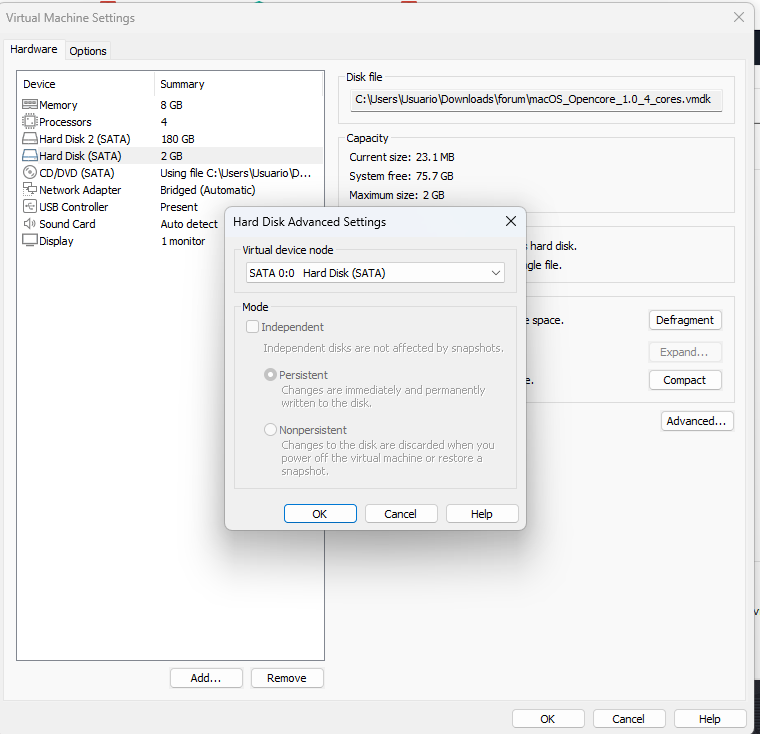Select the USB Controller icon
The height and width of the screenshot is (734, 760).
(30, 207)
